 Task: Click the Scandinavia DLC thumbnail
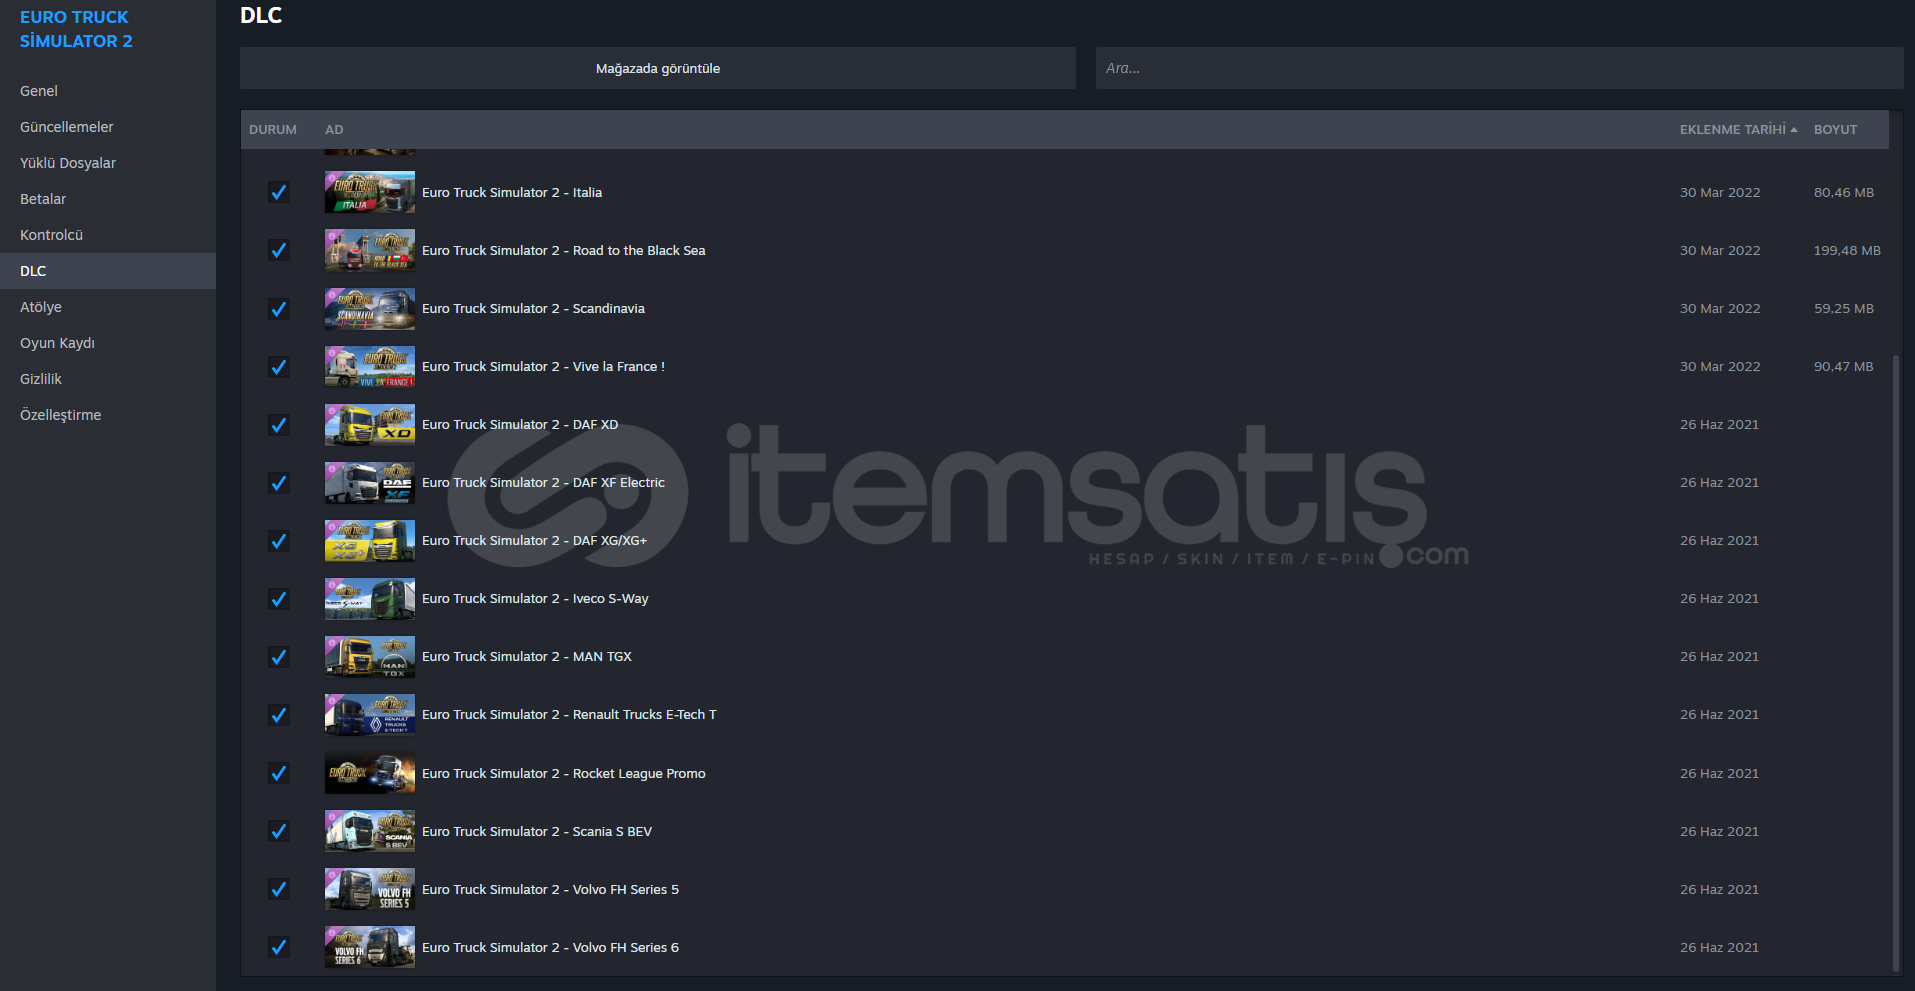pos(369,308)
